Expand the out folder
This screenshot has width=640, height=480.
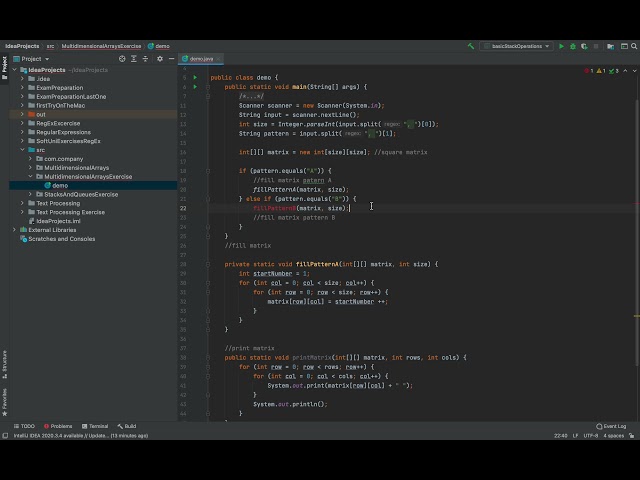click(22, 114)
